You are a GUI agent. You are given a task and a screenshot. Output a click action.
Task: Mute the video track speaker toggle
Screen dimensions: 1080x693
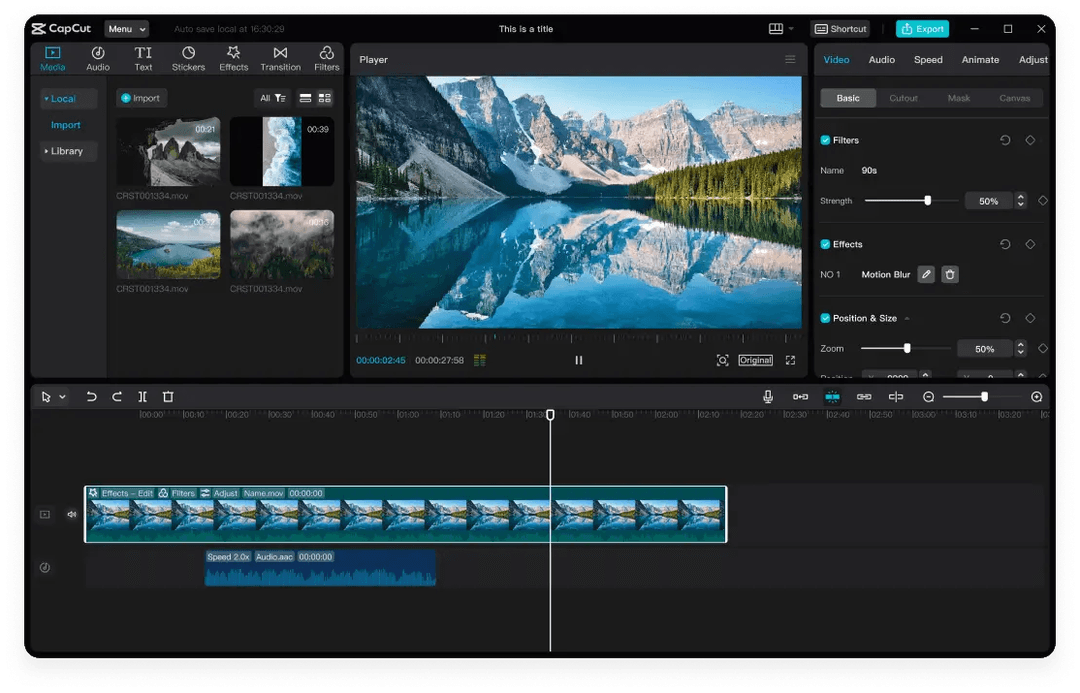[70, 514]
